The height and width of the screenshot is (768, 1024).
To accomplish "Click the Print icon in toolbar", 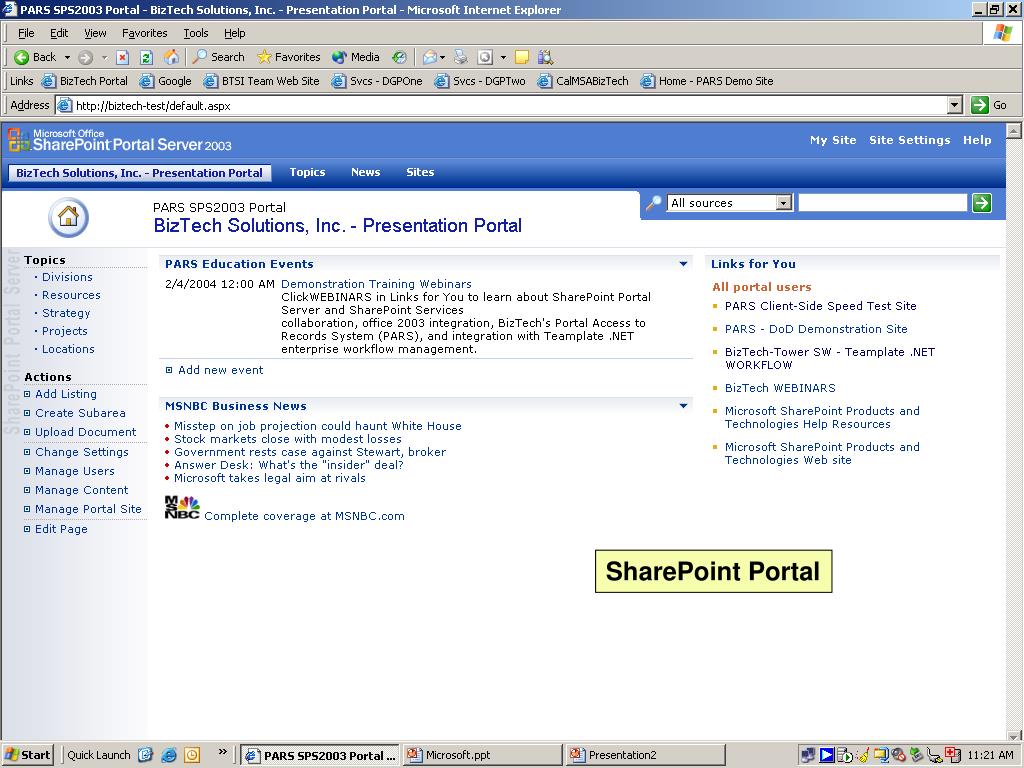I will [x=460, y=57].
